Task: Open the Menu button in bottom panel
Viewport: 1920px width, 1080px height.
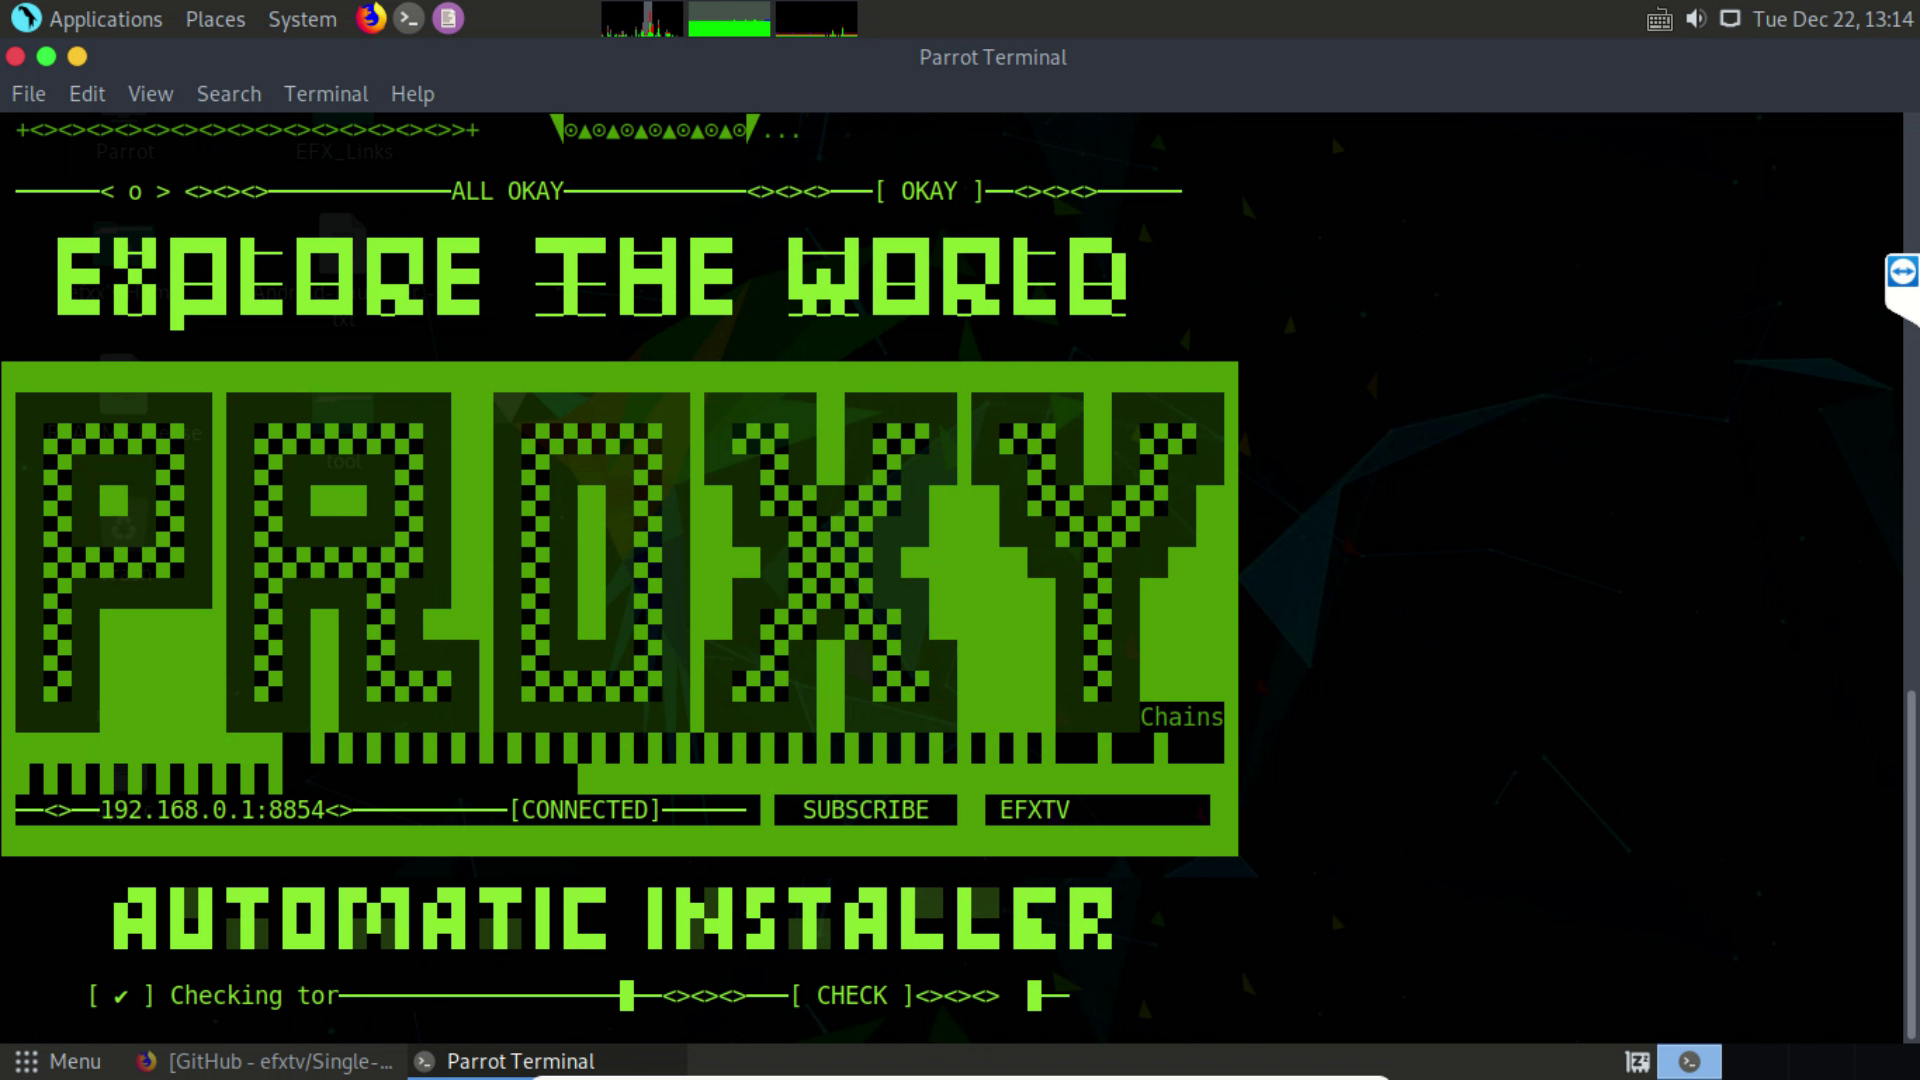Action: coord(58,1061)
